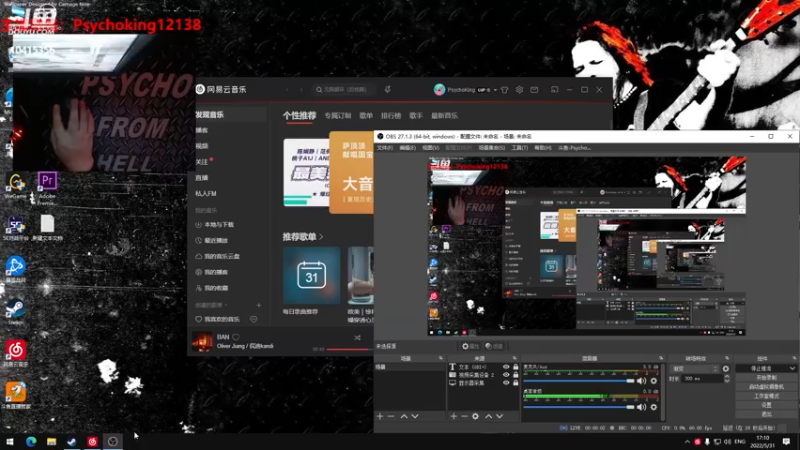Image resolution: width=800 pixels, height=450 pixels.
Task: Move source up in Sources panel
Action: [x=488, y=416]
